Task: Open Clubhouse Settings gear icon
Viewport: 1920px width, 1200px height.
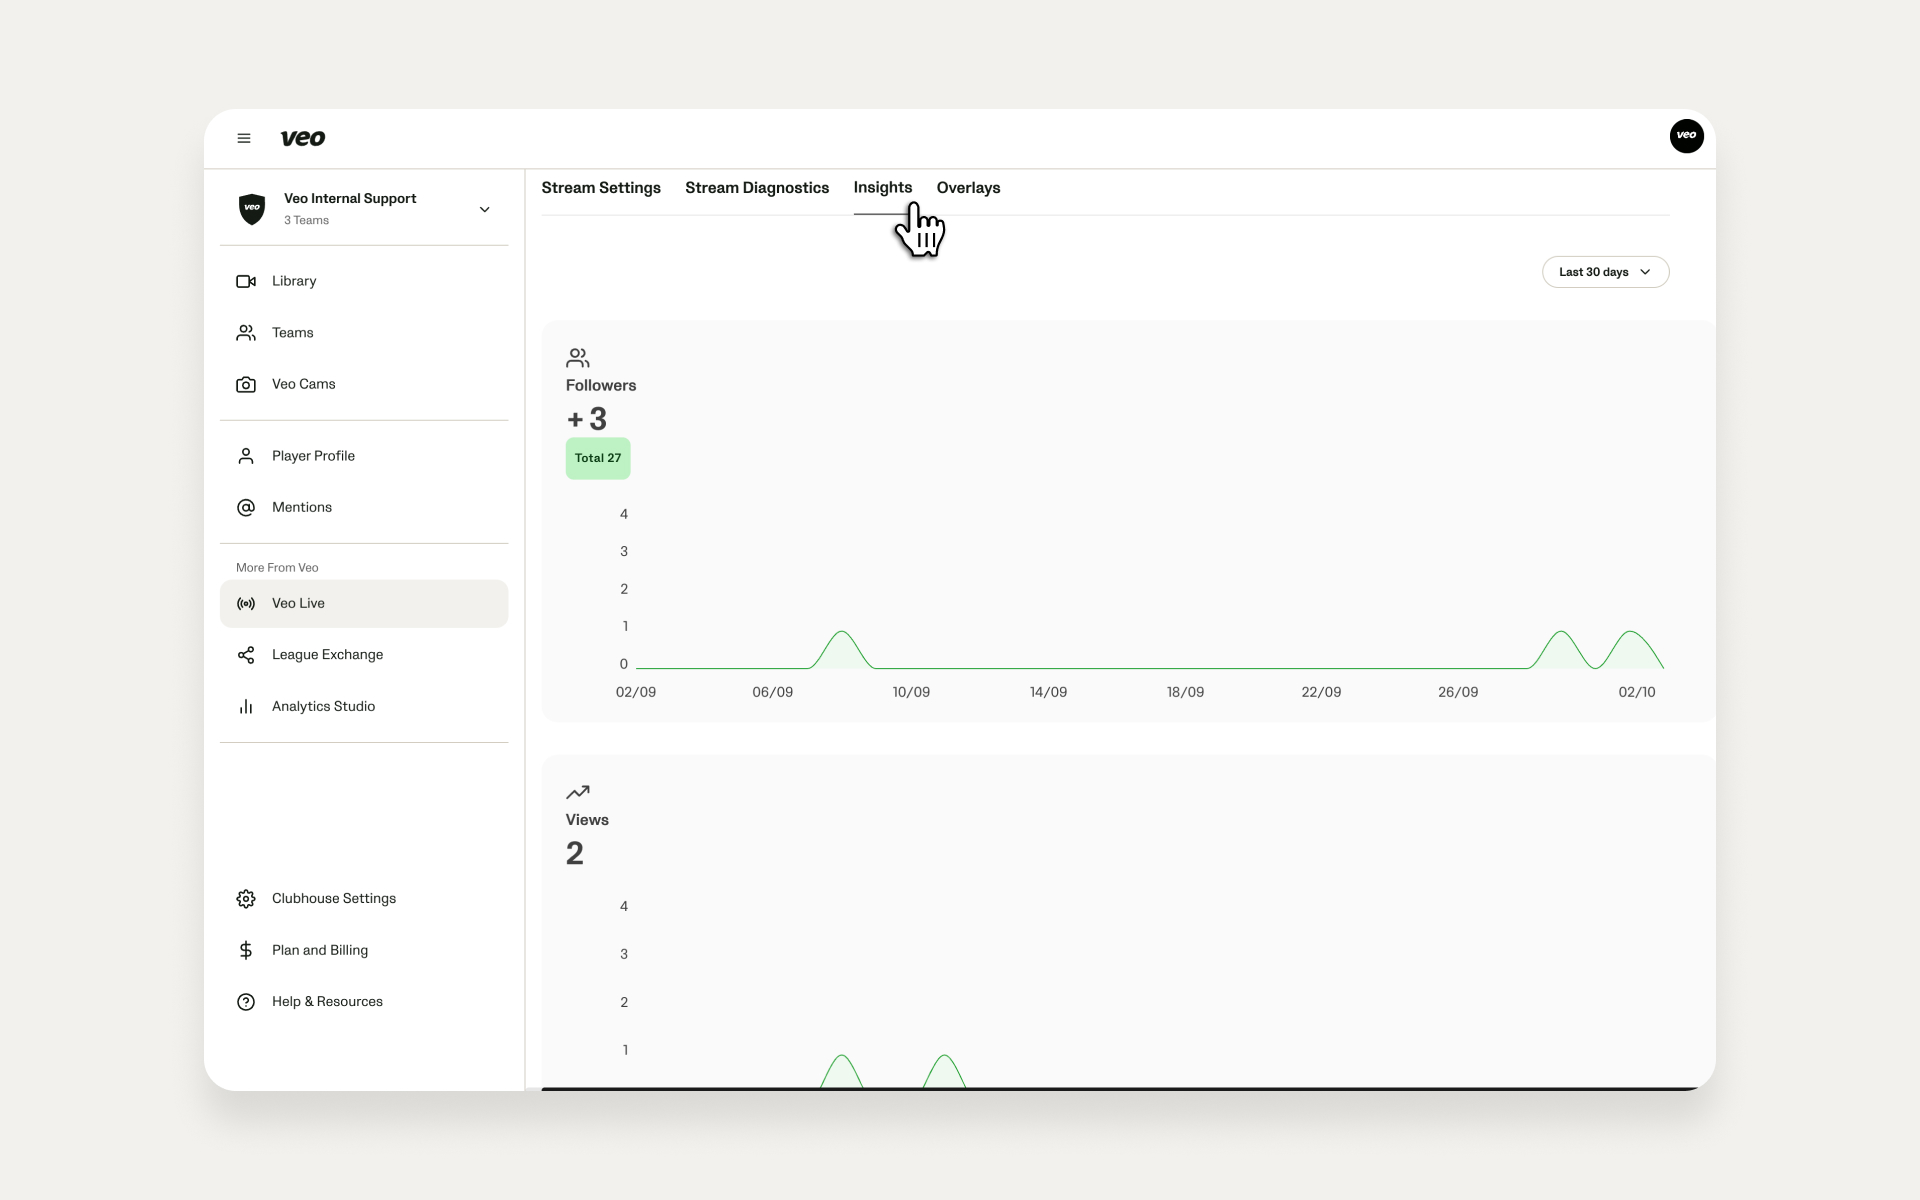Action: click(x=246, y=898)
